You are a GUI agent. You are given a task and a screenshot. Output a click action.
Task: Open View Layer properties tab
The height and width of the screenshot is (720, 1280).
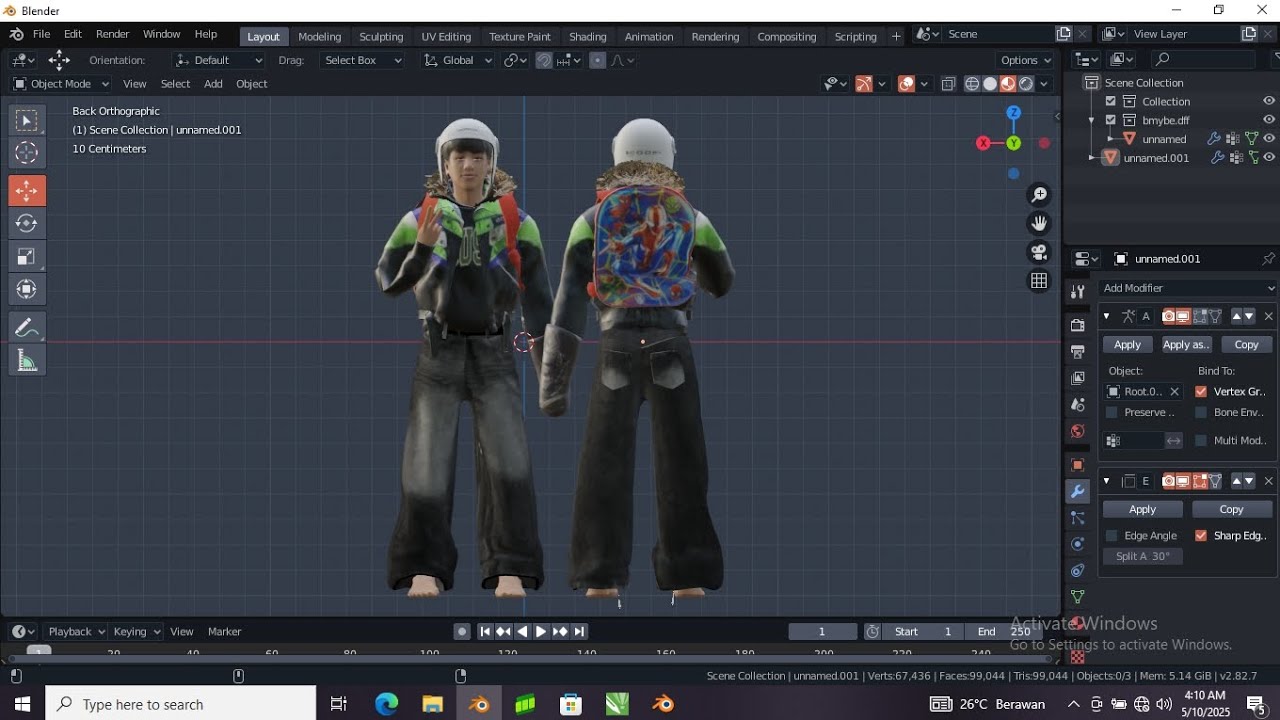(1078, 378)
